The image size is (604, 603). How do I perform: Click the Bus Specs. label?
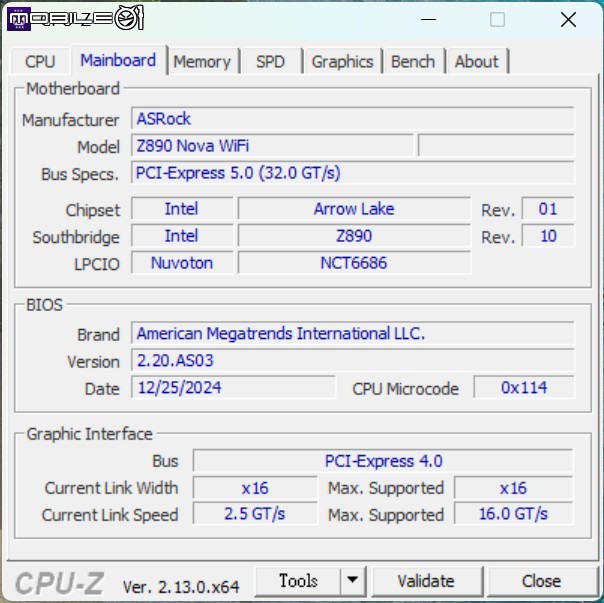(x=80, y=174)
